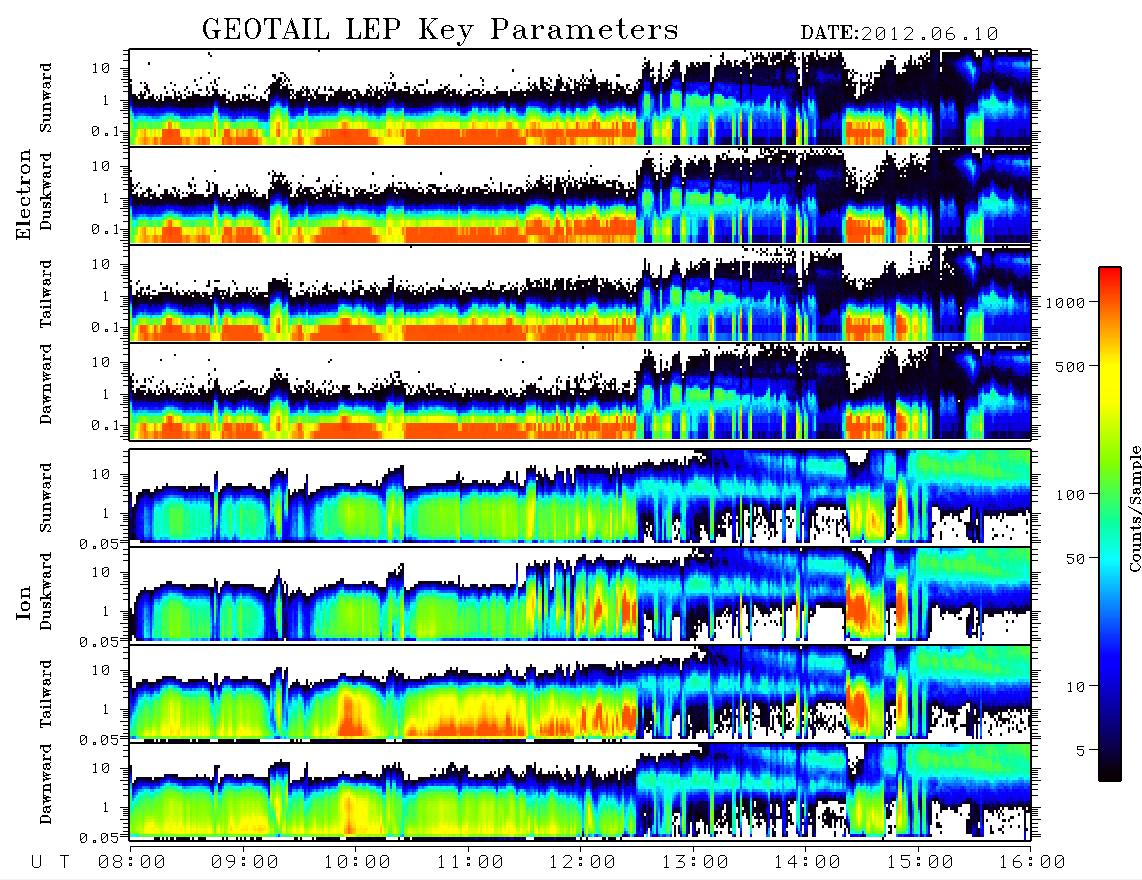Image resolution: width=1142 pixels, height=880 pixels.
Task: Click the "11:00" time tick label
Action: [470, 862]
